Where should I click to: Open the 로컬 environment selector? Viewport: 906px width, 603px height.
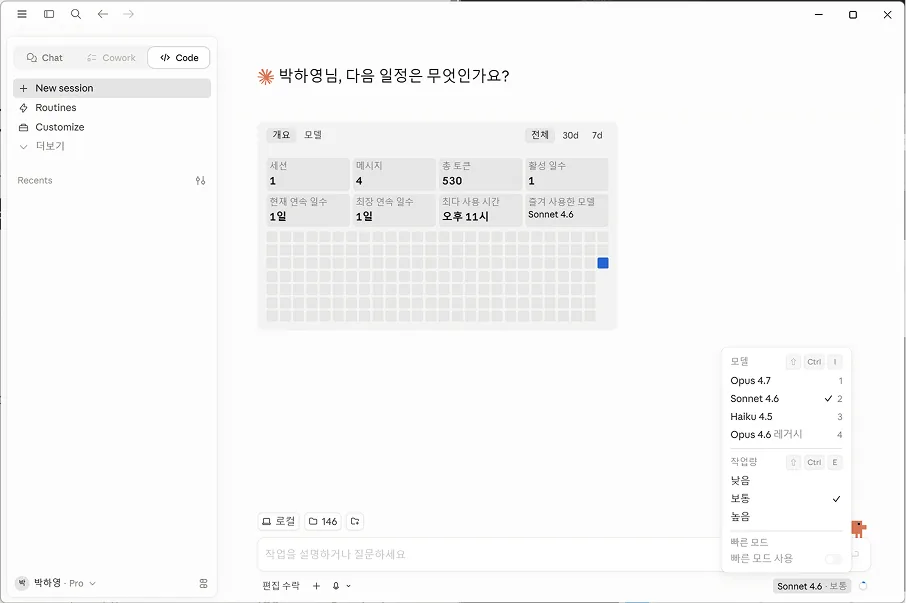point(279,522)
